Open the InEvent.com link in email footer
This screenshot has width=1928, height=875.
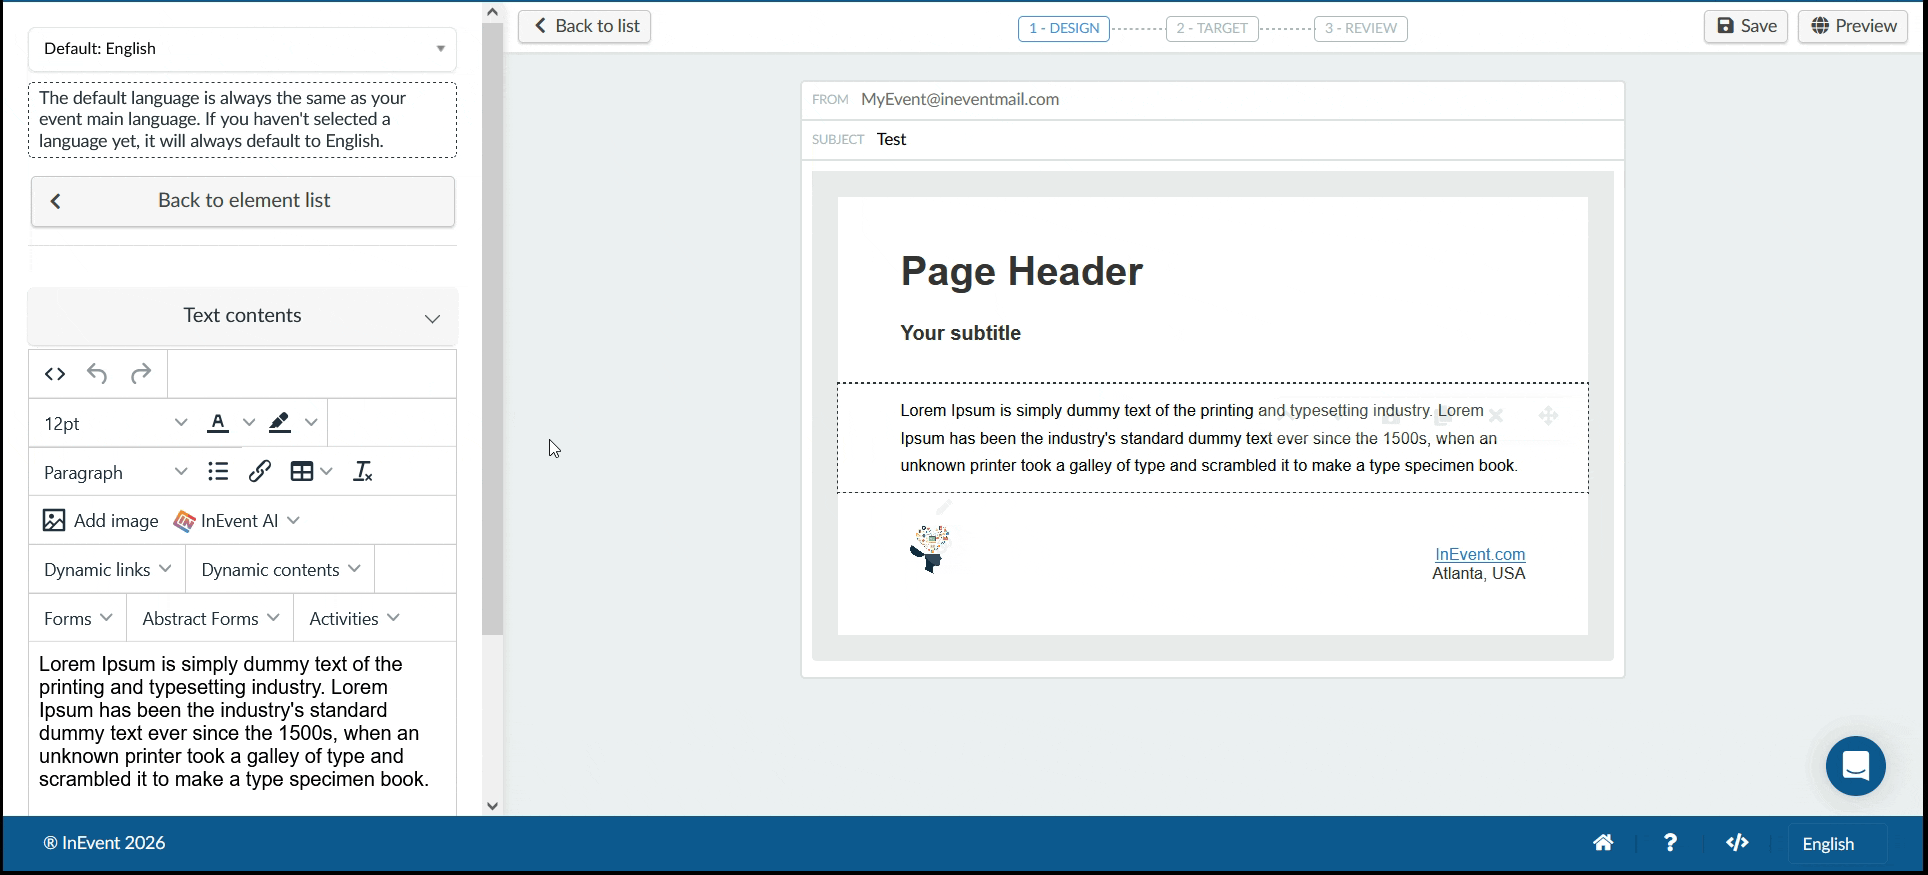point(1480,554)
